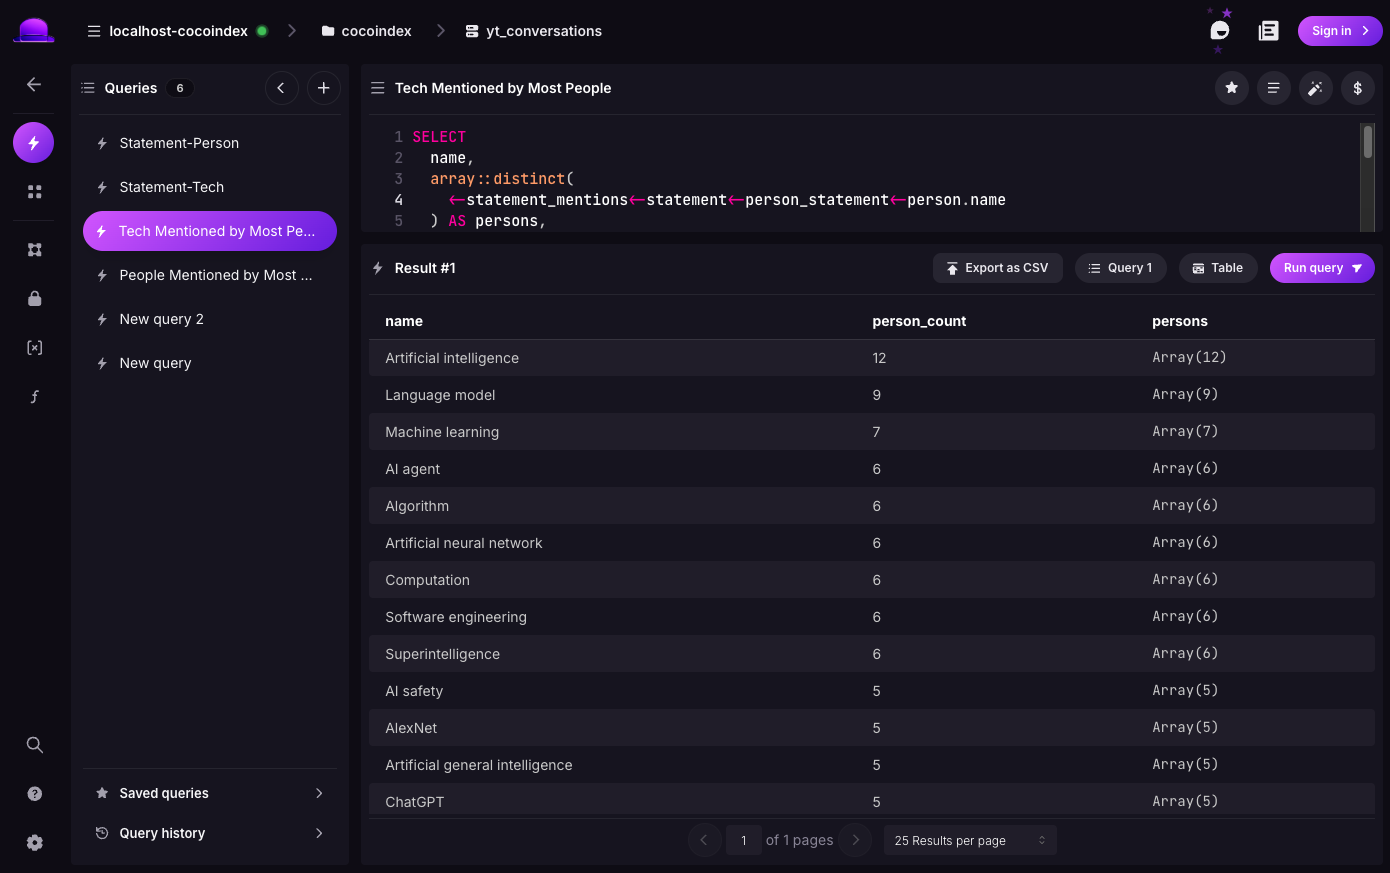The height and width of the screenshot is (873, 1390).
Task: Expand the Query history section
Action: tap(210, 833)
